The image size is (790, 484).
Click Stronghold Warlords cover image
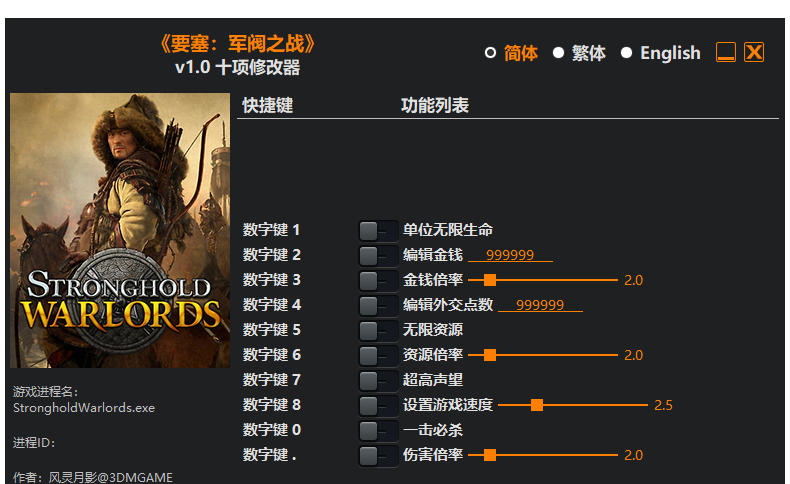point(120,230)
